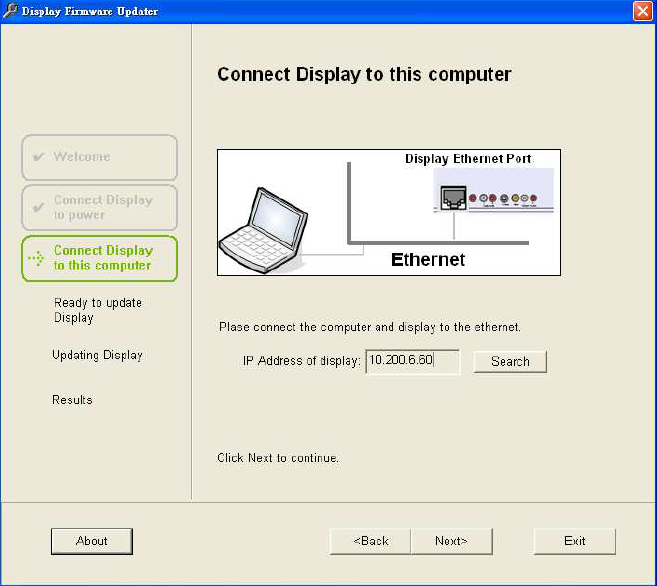Close the Display Firmware Updater window
The image size is (657, 586).
point(643,11)
